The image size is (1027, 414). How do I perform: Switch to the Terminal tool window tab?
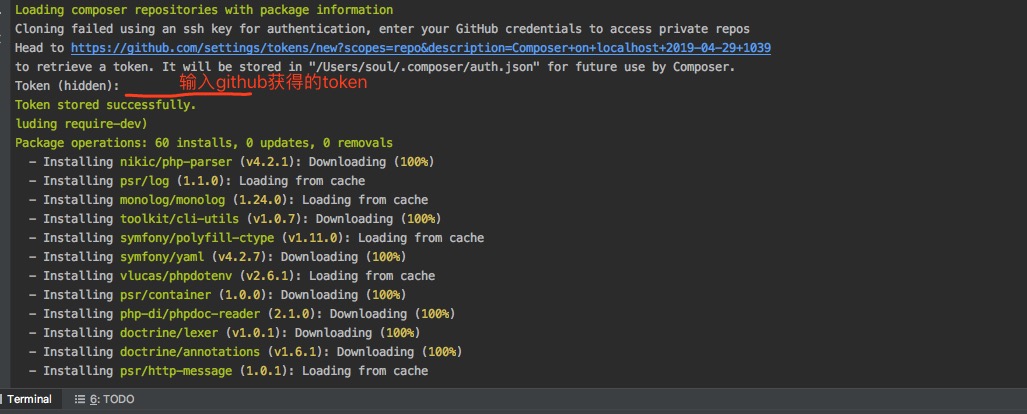[29, 399]
